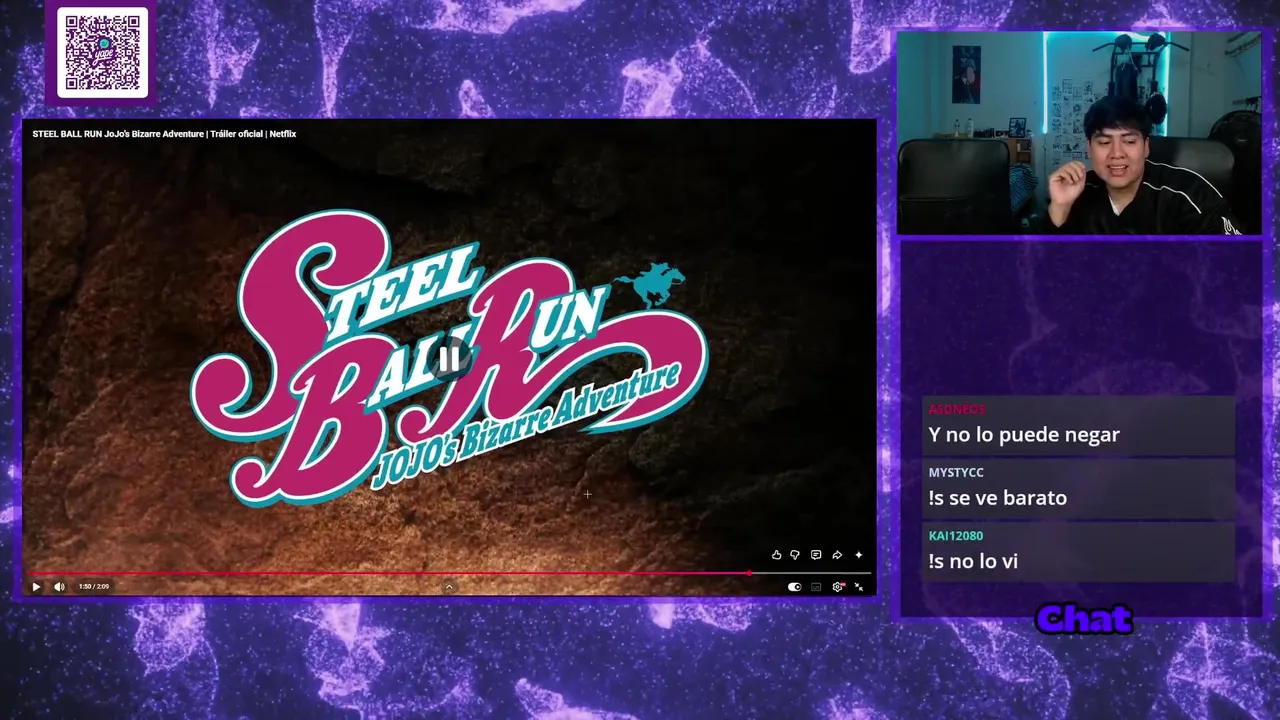Click the username MYSTYCC in chat
The width and height of the screenshot is (1280, 720).
pyautogui.click(x=956, y=472)
